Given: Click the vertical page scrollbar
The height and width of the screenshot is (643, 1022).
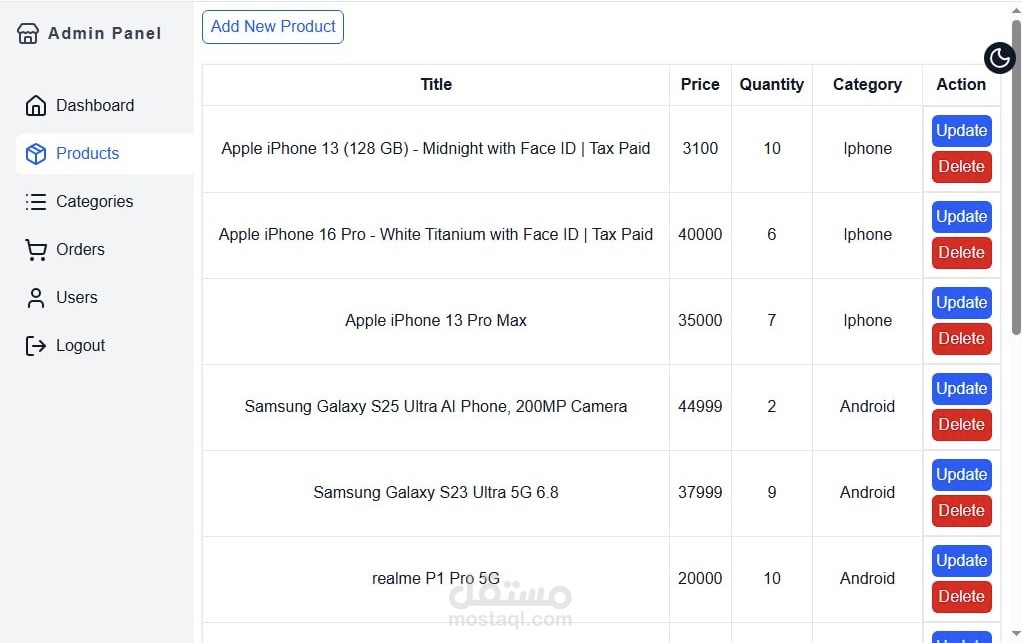Looking at the screenshot, I should [1016, 180].
